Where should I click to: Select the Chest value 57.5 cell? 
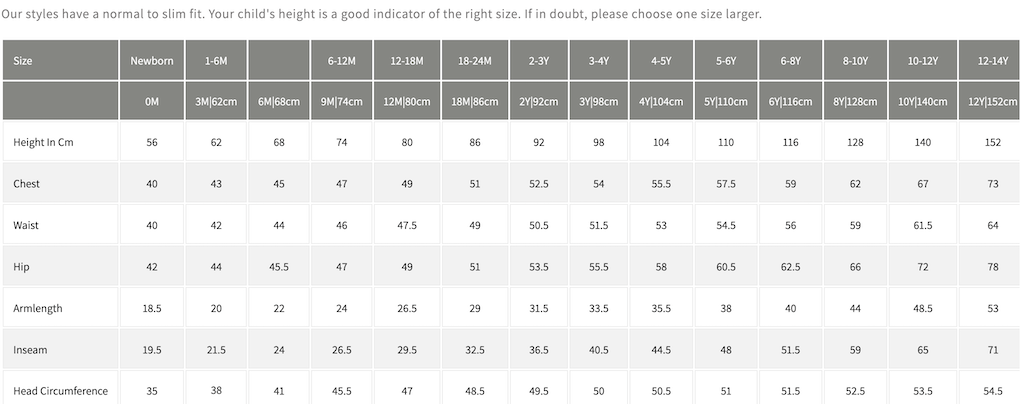726,184
